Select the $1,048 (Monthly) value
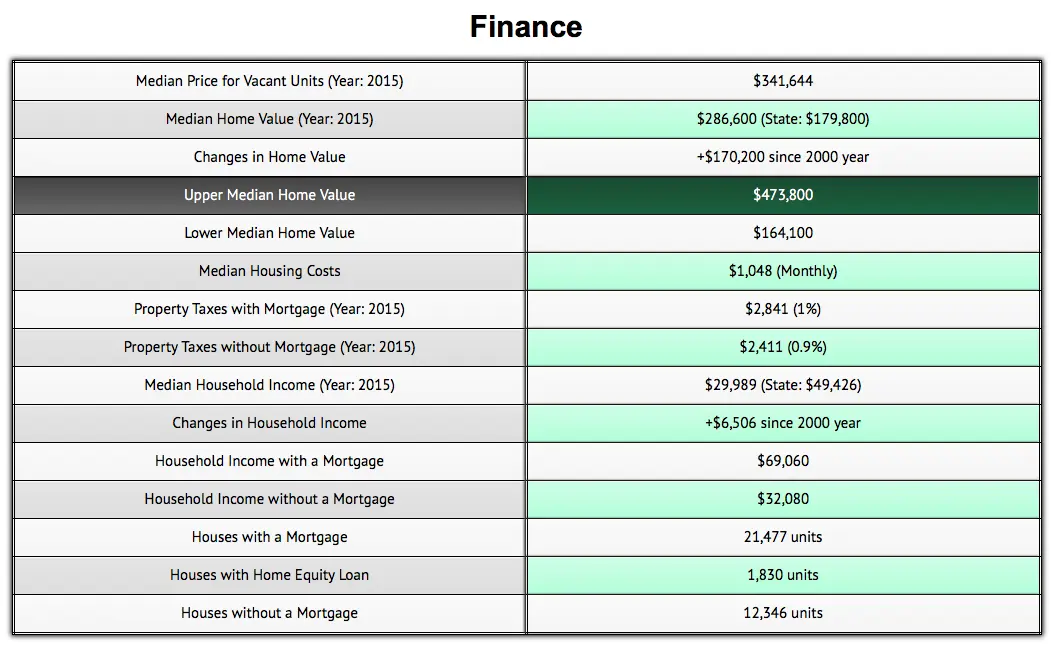Screen dimensions: 1051x647 [783, 271]
